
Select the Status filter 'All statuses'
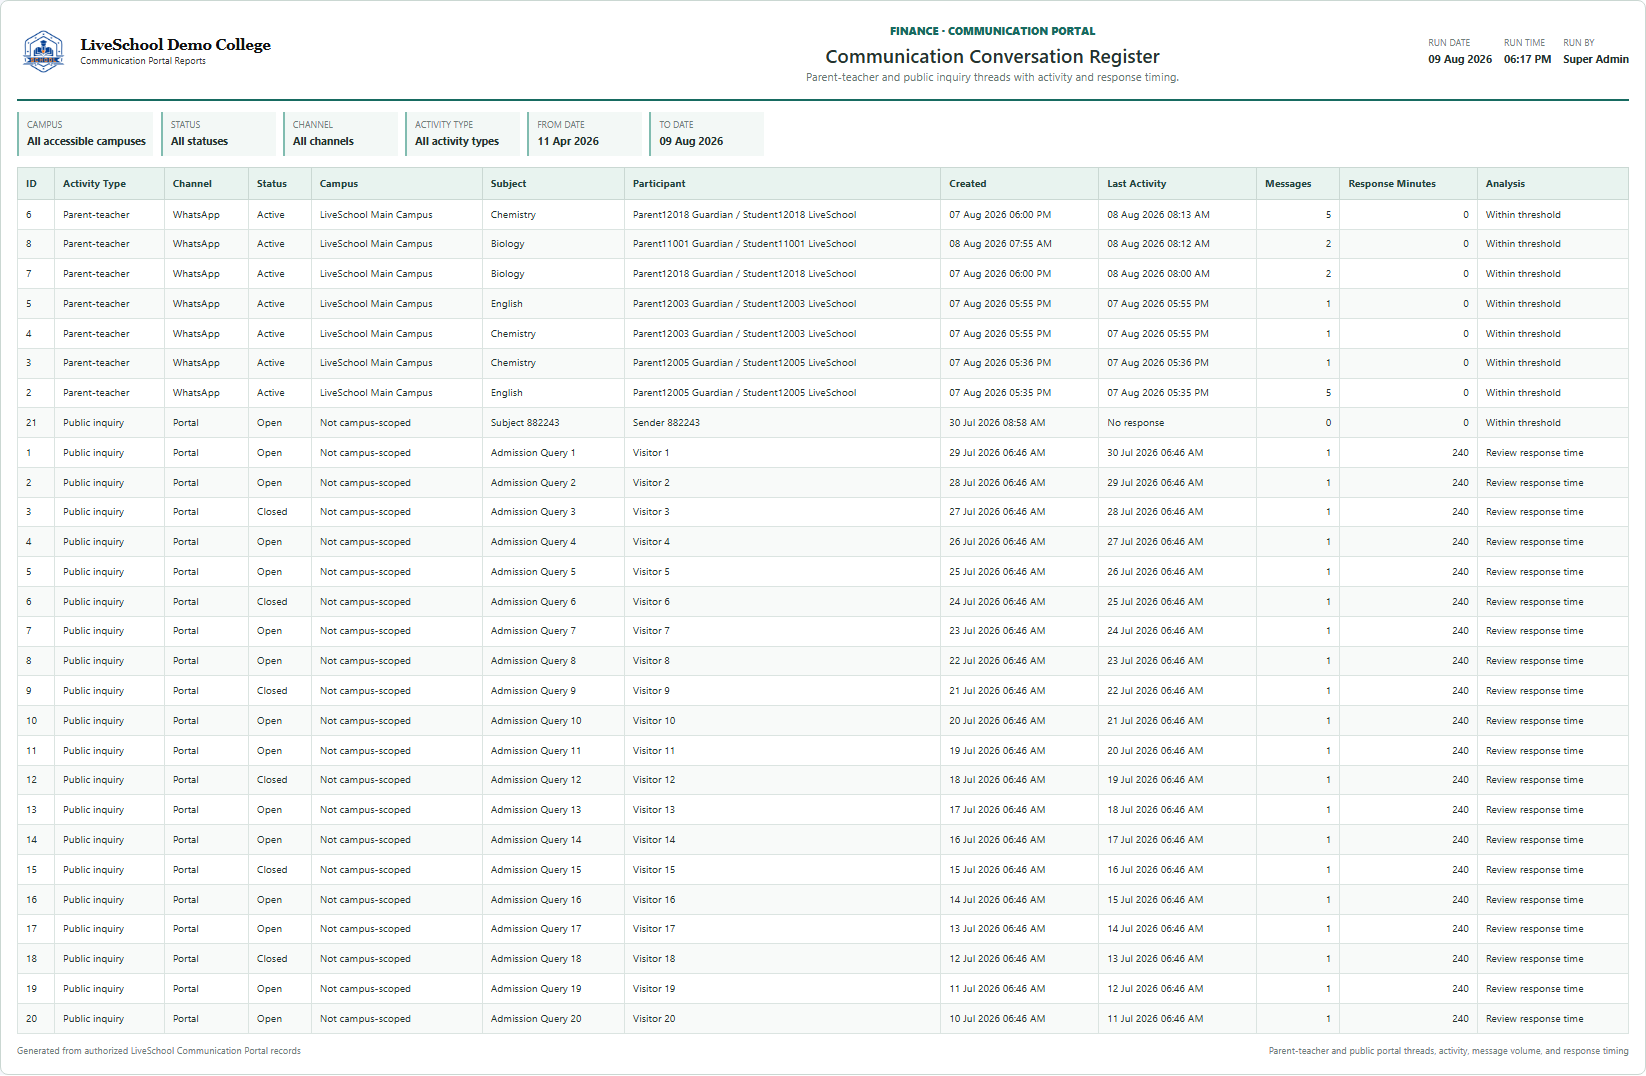tap(219, 133)
